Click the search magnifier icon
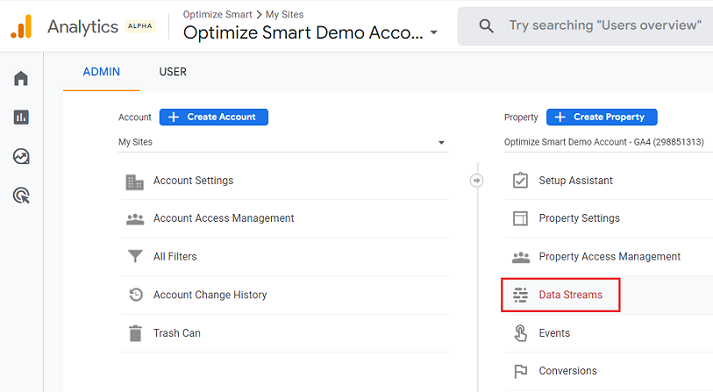Screen dimensions: 713x392 (x=486, y=26)
